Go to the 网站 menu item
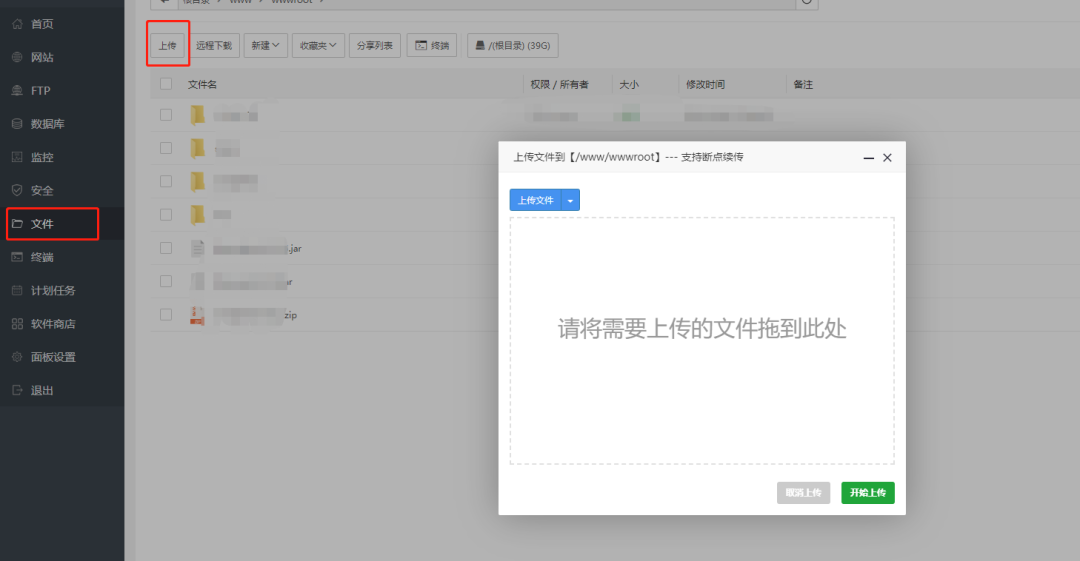 pos(62,57)
